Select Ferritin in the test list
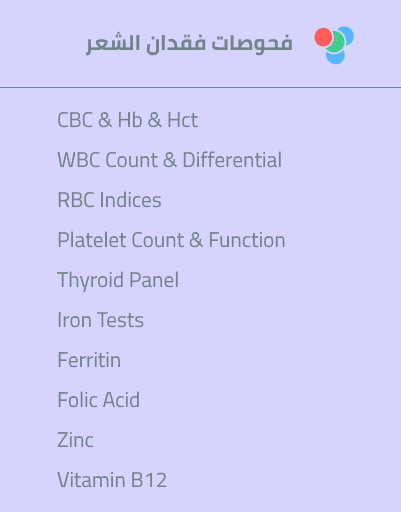This screenshot has width=401, height=512. pos(89,360)
